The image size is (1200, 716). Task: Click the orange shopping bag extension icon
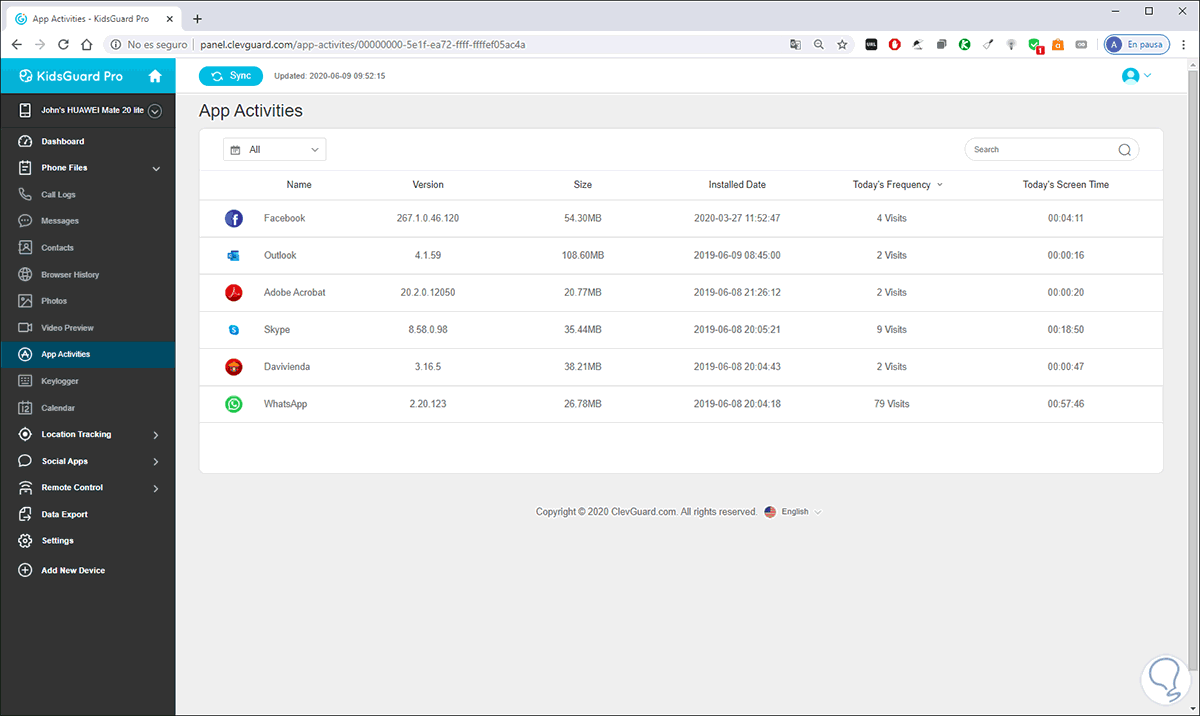coord(1058,45)
